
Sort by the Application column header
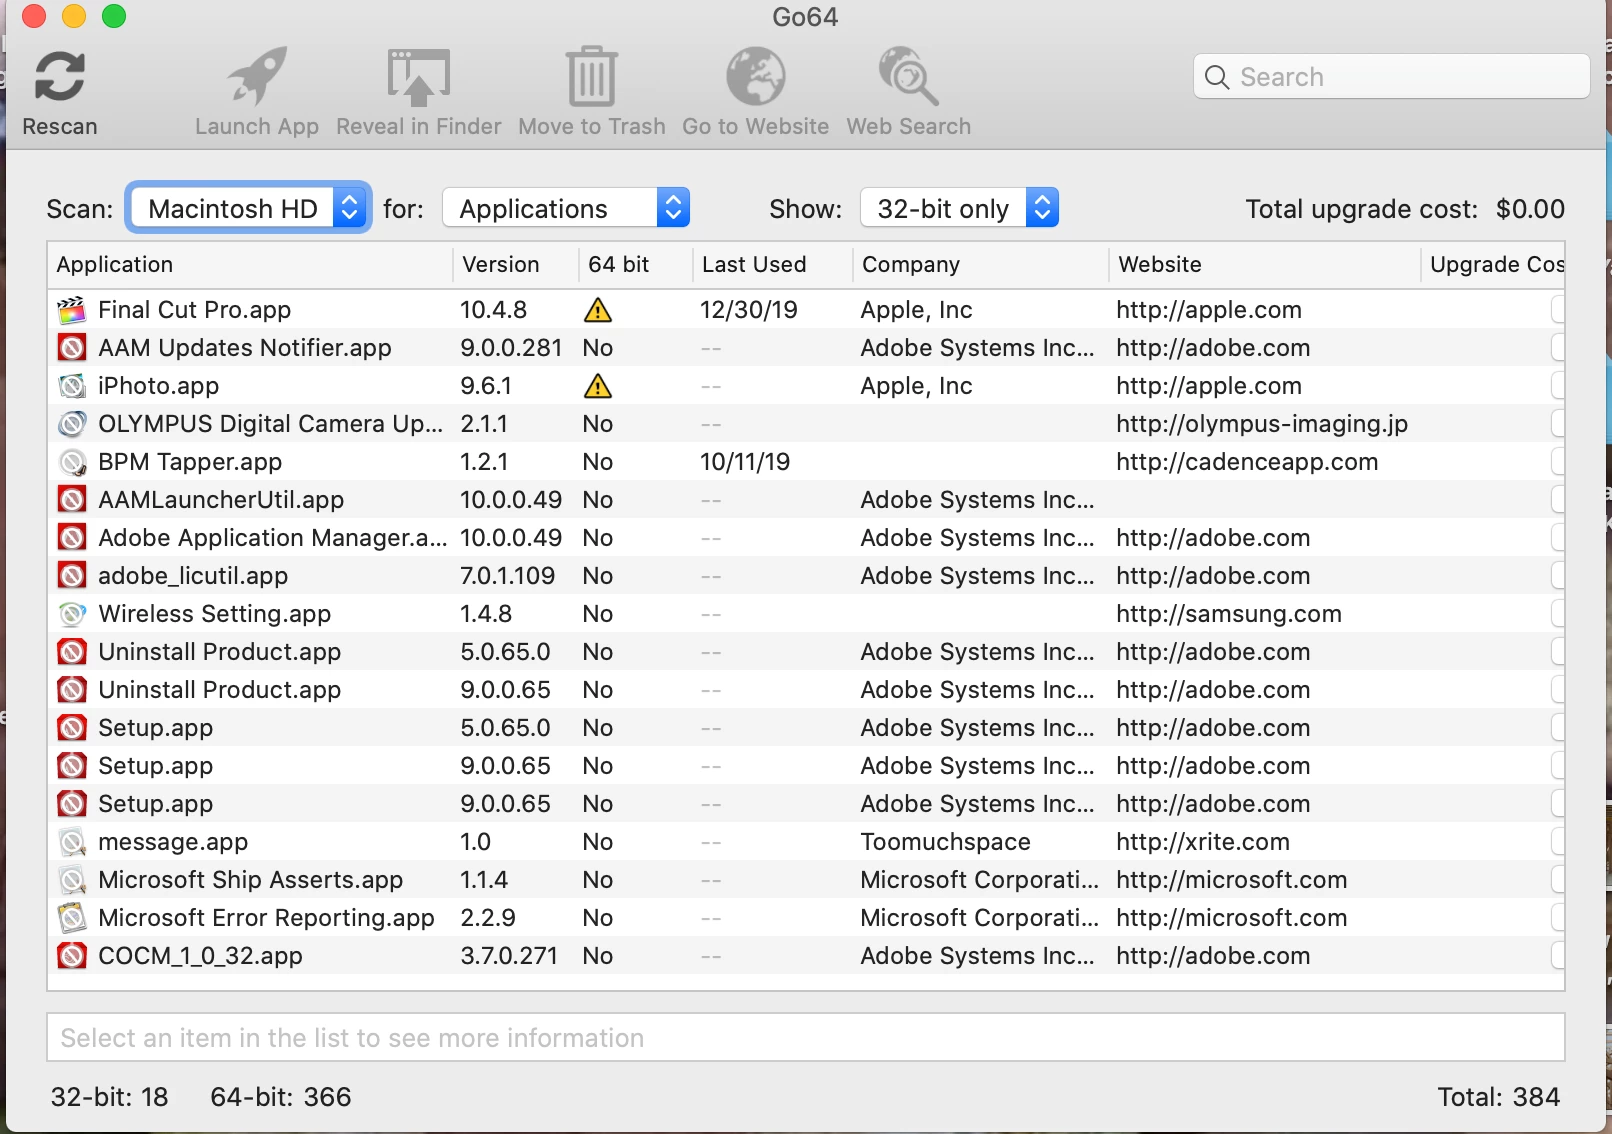tap(250, 265)
